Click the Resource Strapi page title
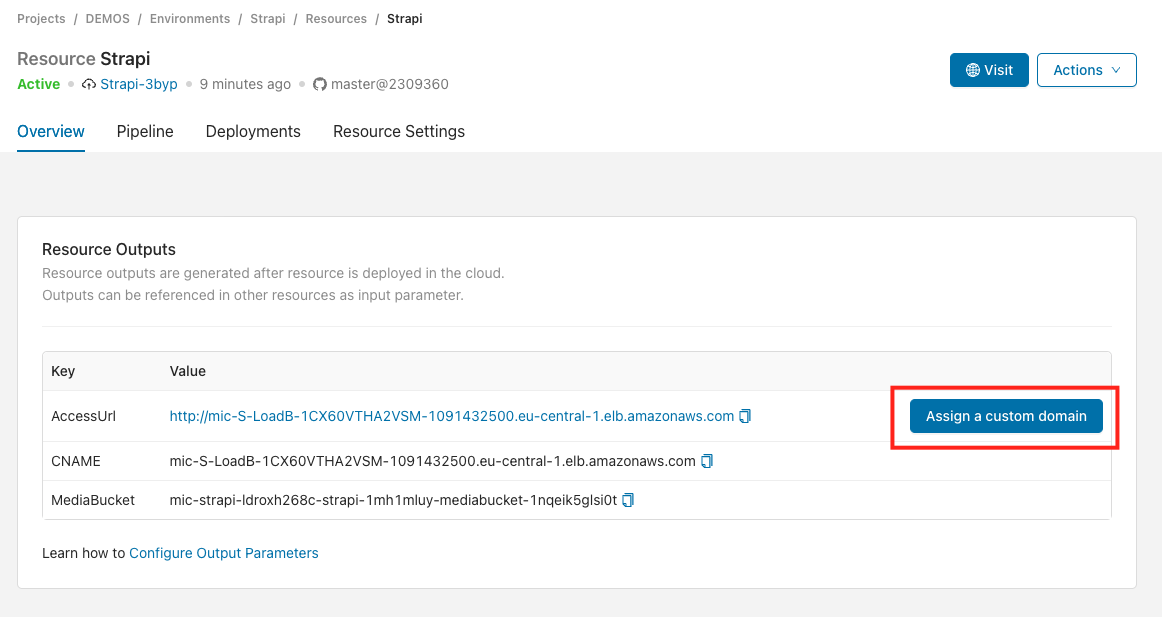The width and height of the screenshot is (1162, 617). coord(84,59)
